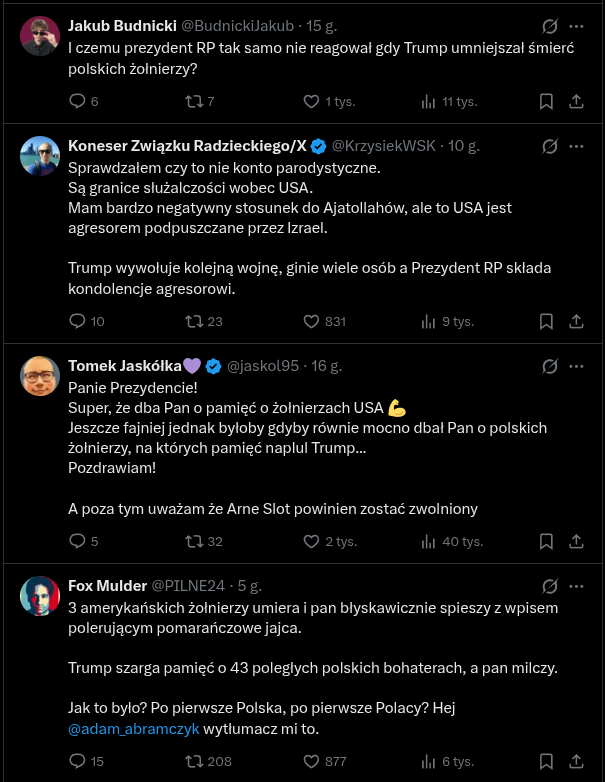Share Koneser Związku Radzieckiego's post

point(576,321)
